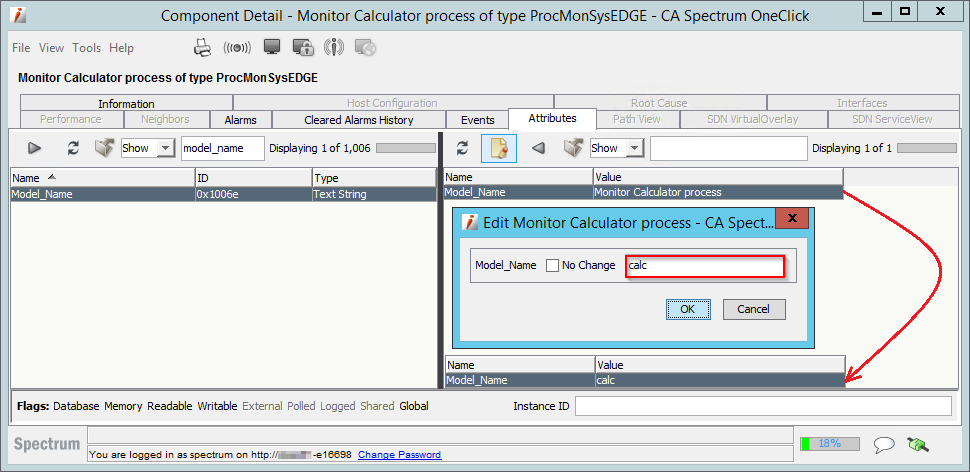
Task: Select the Attributes tab
Action: pyautogui.click(x=552, y=118)
